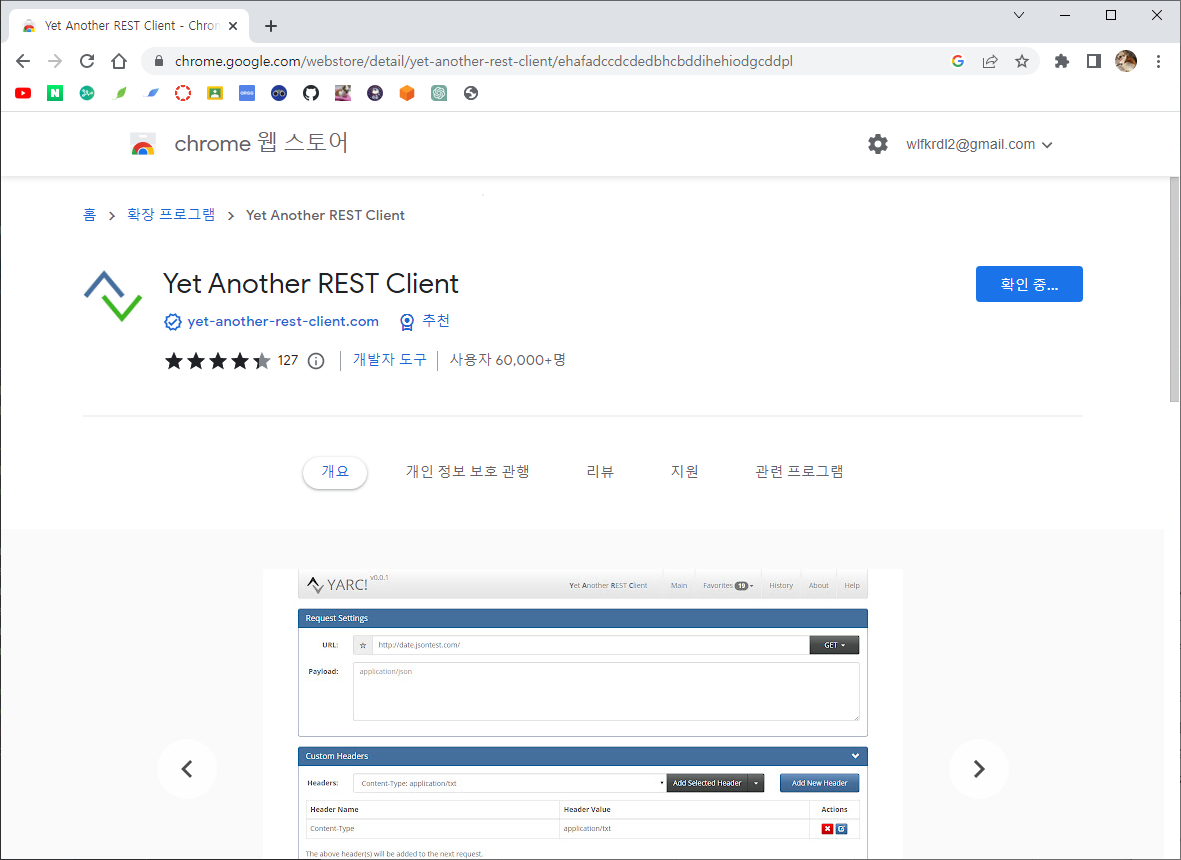This screenshot has width=1181, height=860.
Task: Open the Chrome profile avatar
Action: pos(1126,61)
